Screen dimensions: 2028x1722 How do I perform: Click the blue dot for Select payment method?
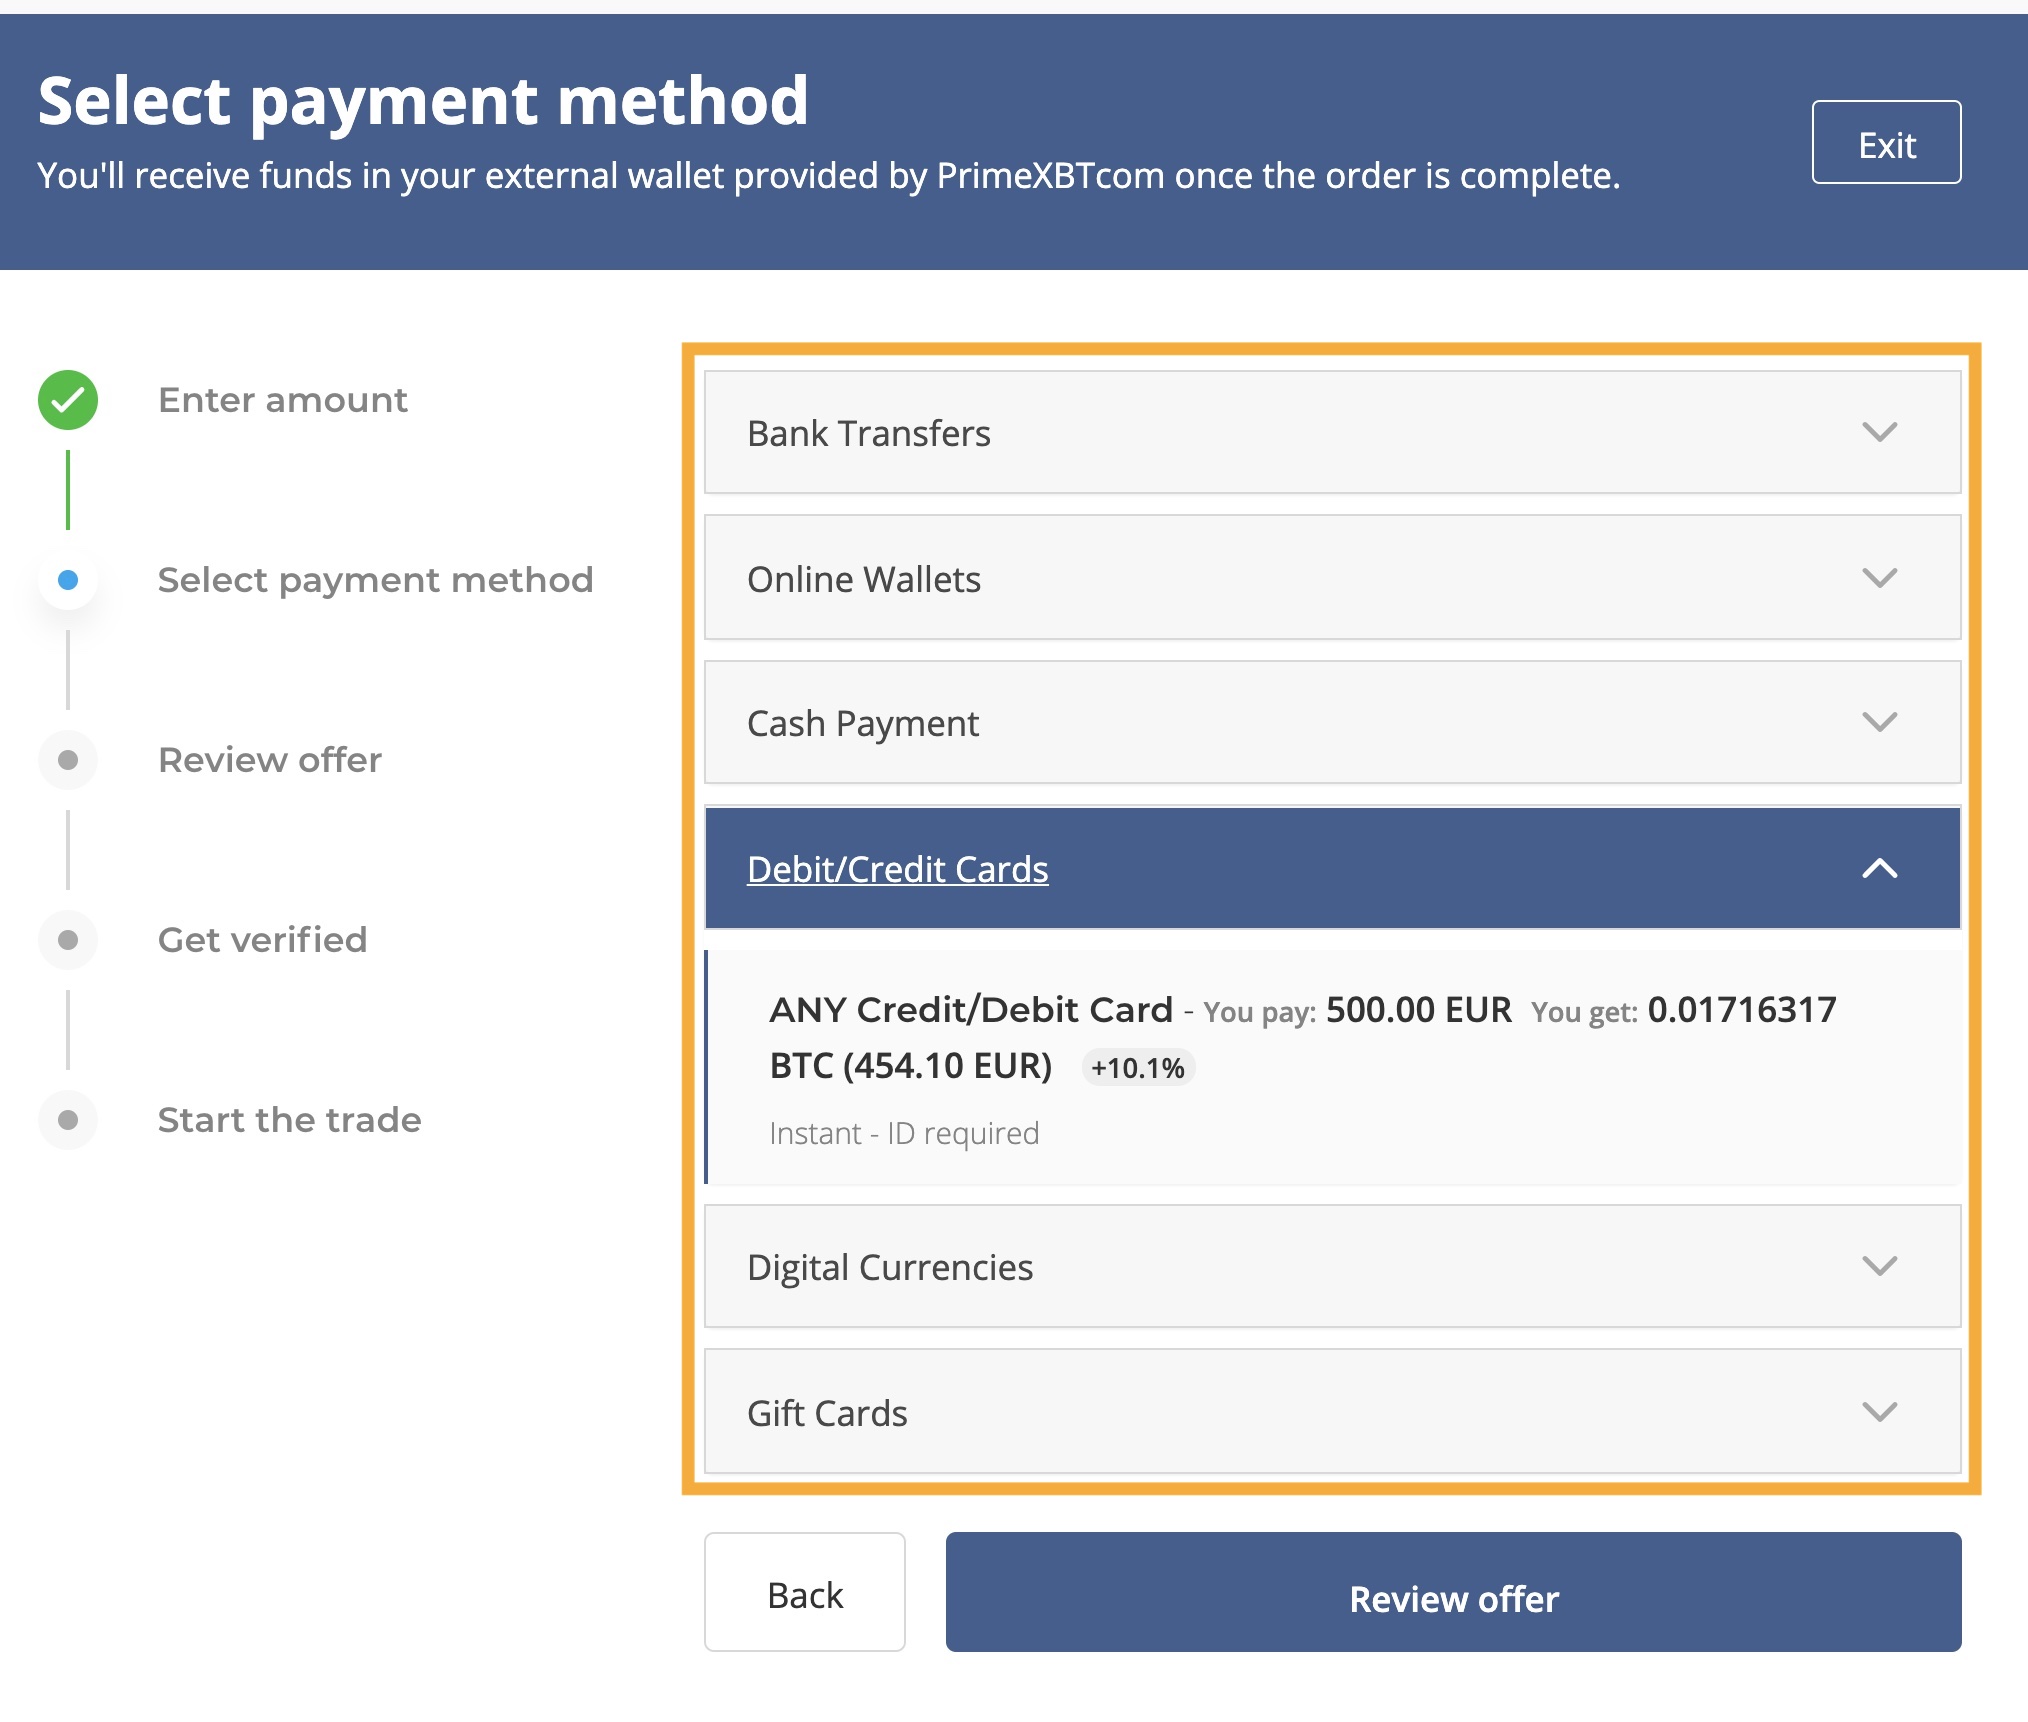pyautogui.click(x=68, y=580)
